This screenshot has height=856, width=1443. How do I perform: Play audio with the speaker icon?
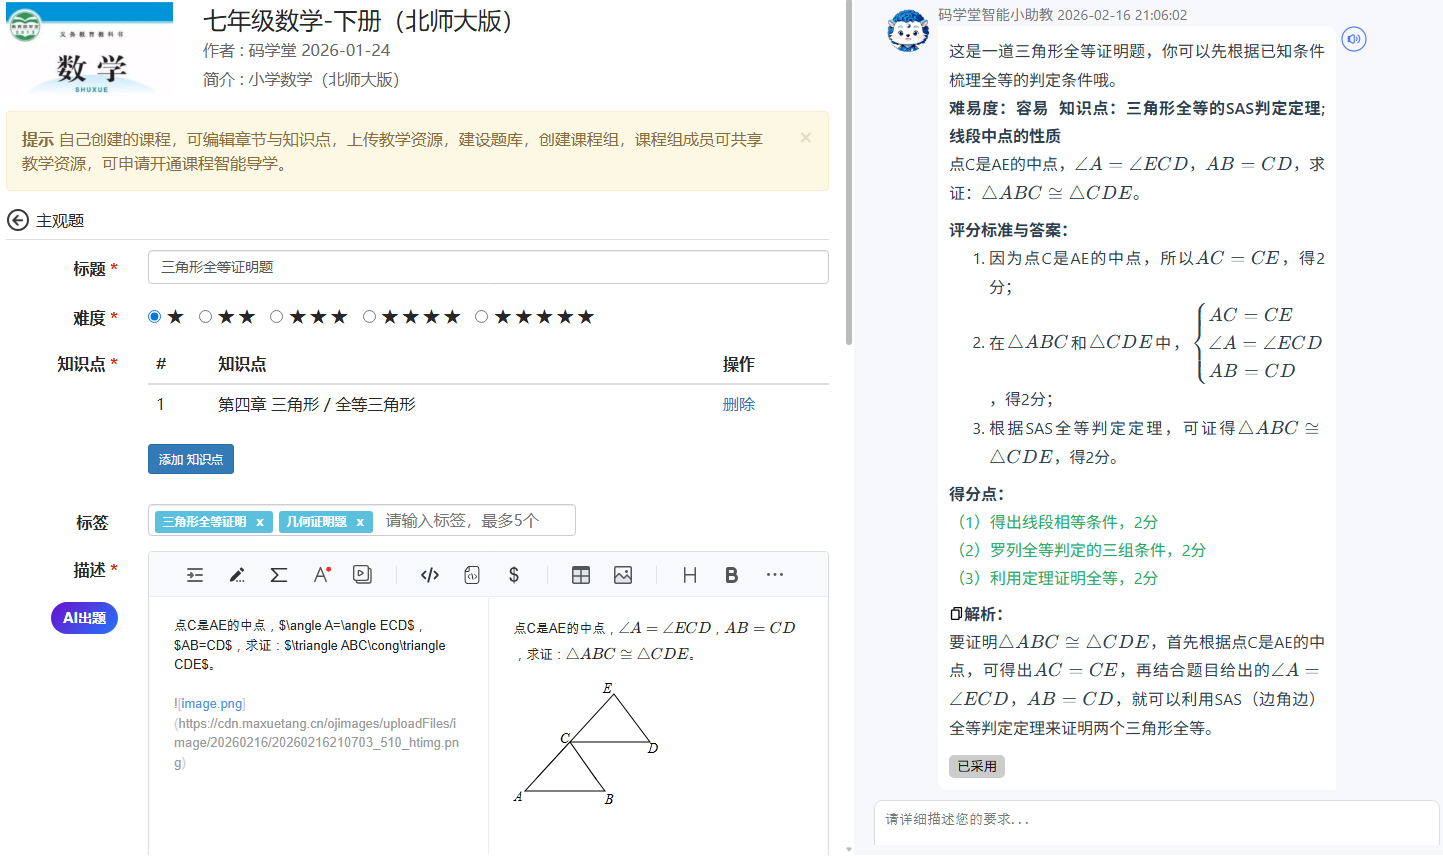coord(1353,39)
